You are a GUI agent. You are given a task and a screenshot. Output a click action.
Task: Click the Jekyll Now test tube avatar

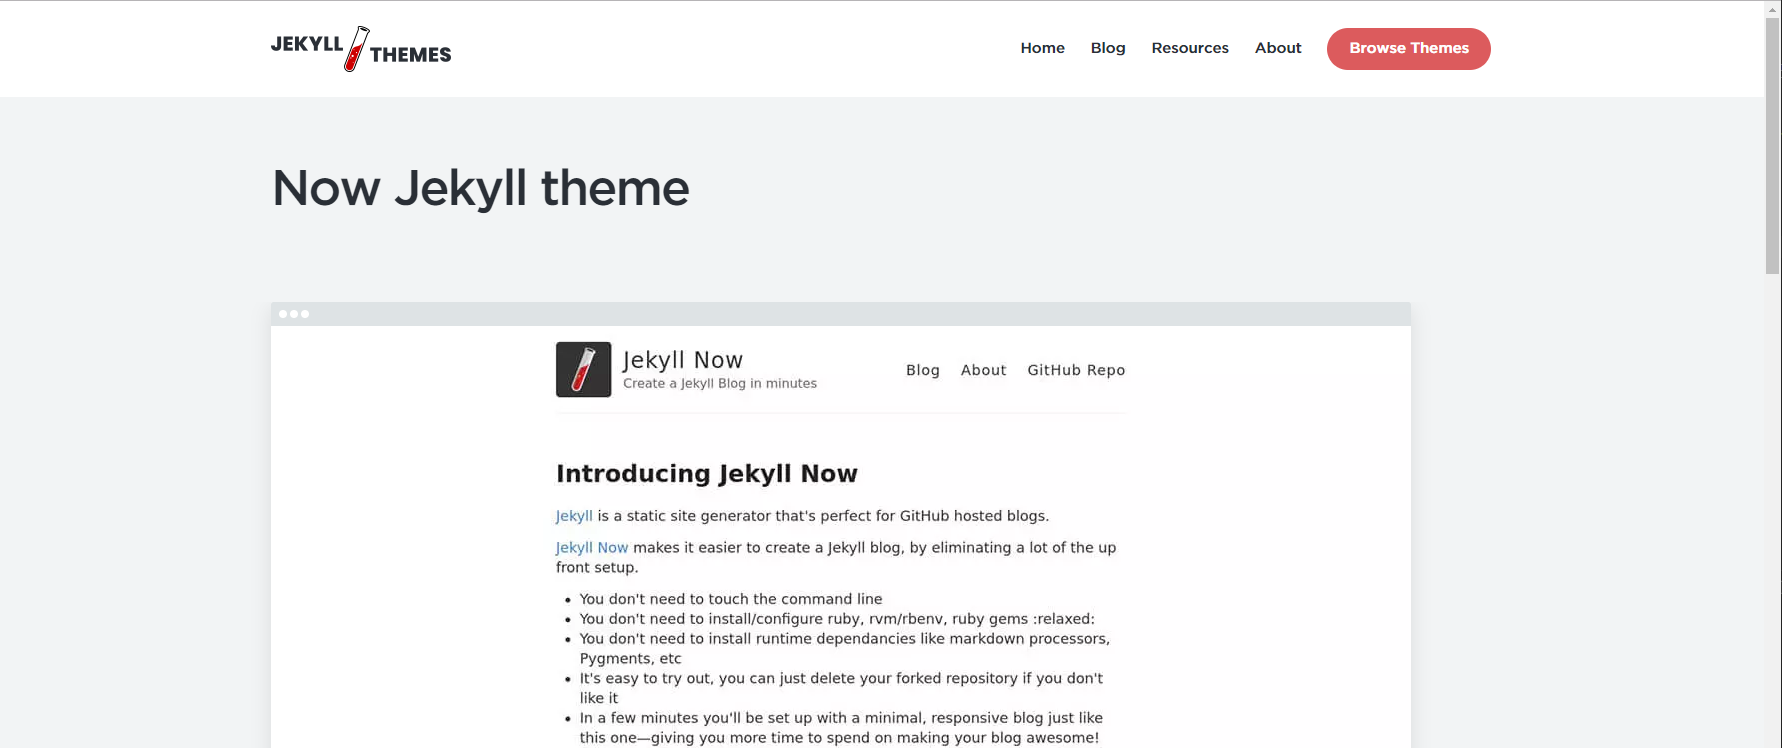coord(584,370)
